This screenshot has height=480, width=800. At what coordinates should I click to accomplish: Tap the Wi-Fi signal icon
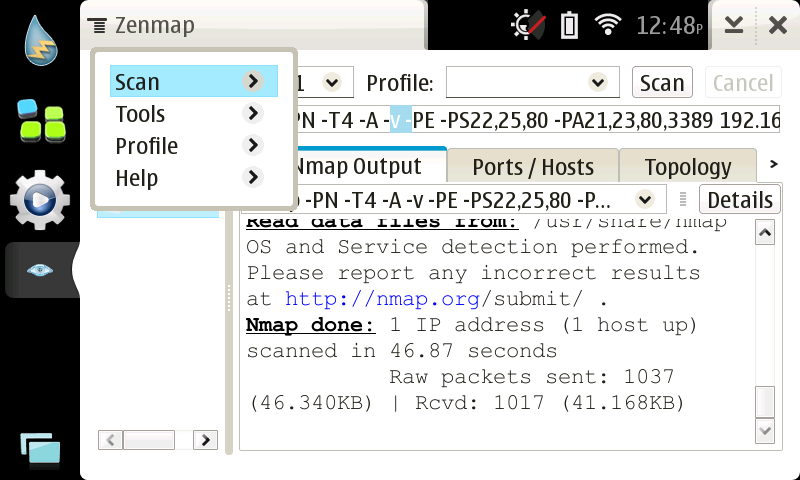(x=607, y=25)
